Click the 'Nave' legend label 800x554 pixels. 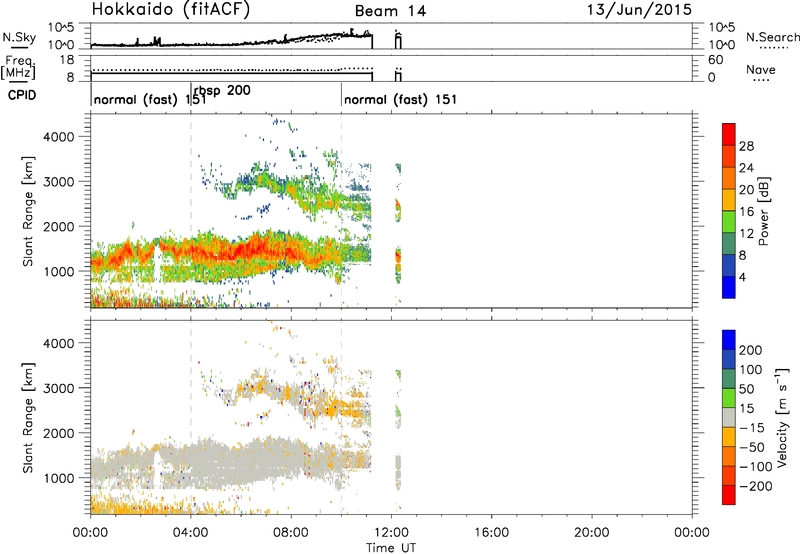(761, 70)
